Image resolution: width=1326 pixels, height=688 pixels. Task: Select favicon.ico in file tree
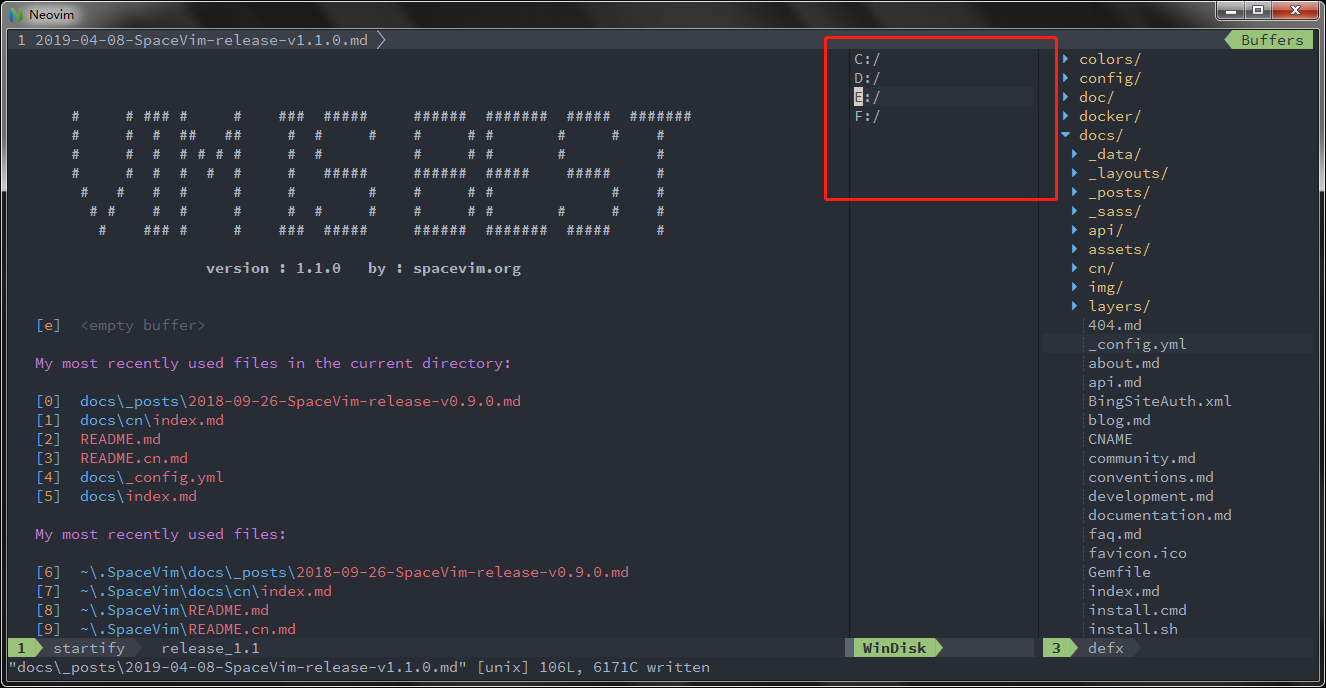click(x=1137, y=553)
